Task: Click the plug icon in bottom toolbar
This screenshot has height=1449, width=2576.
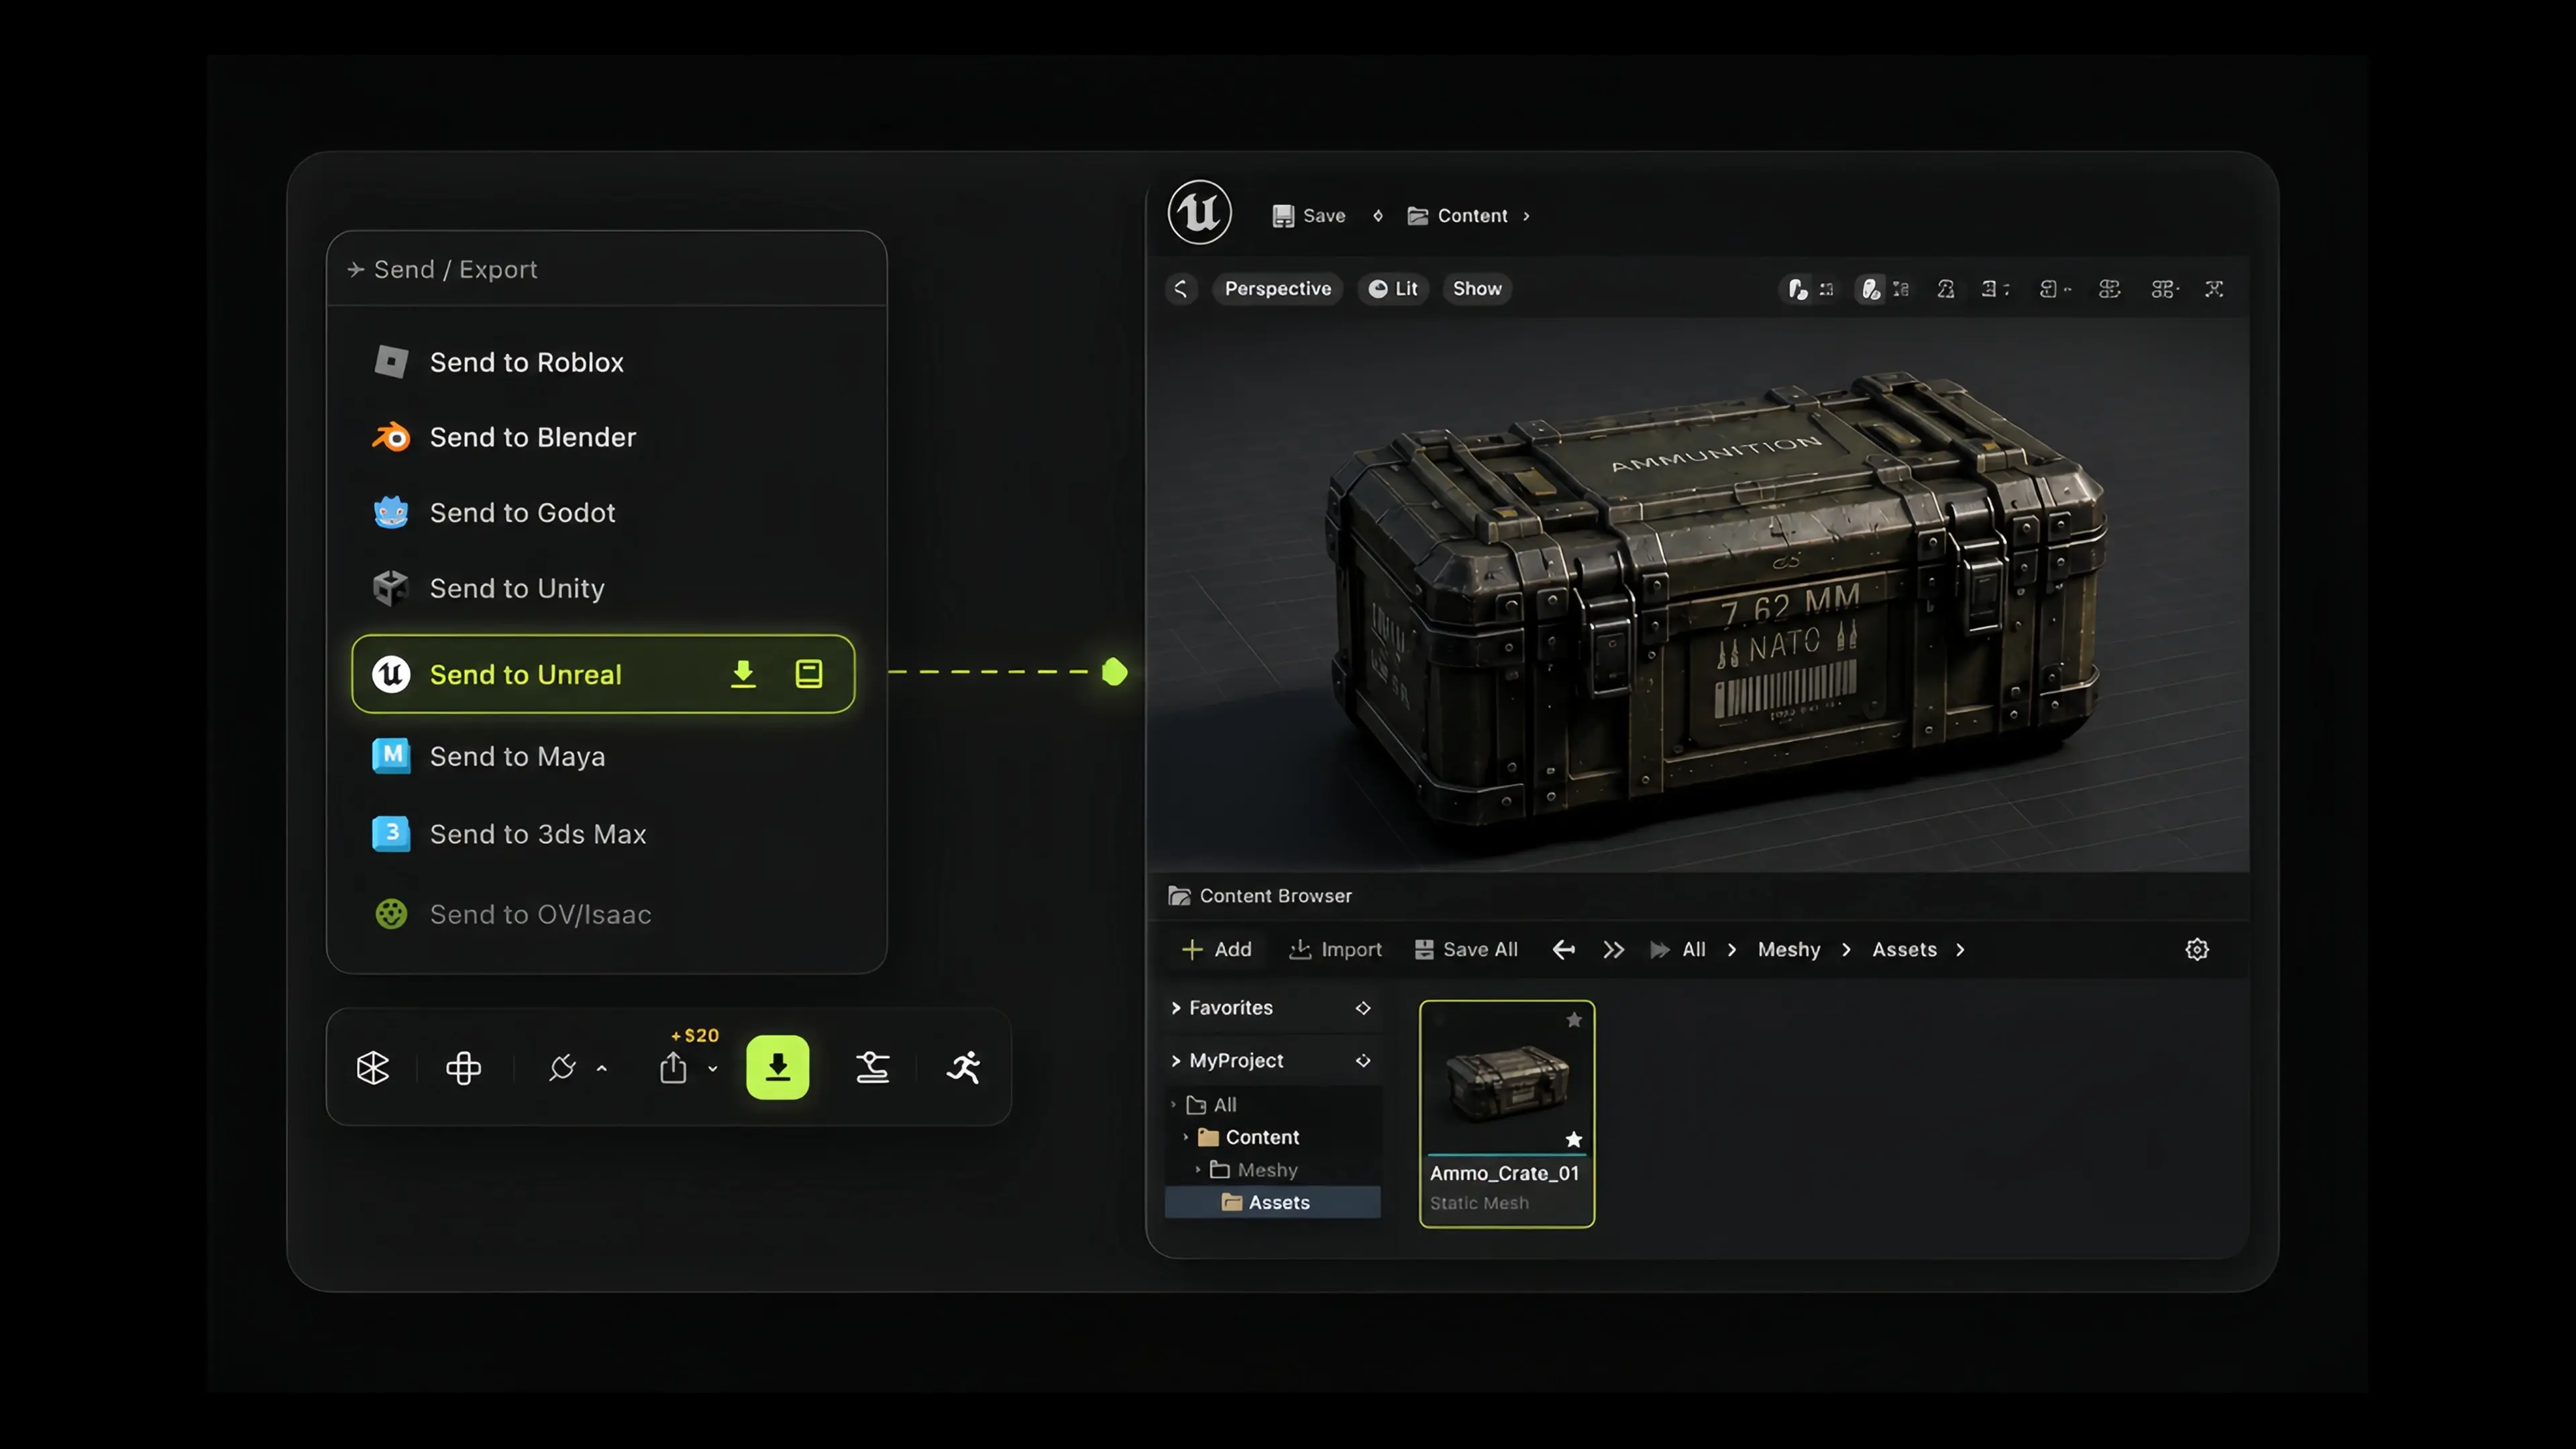Action: click(x=562, y=1068)
